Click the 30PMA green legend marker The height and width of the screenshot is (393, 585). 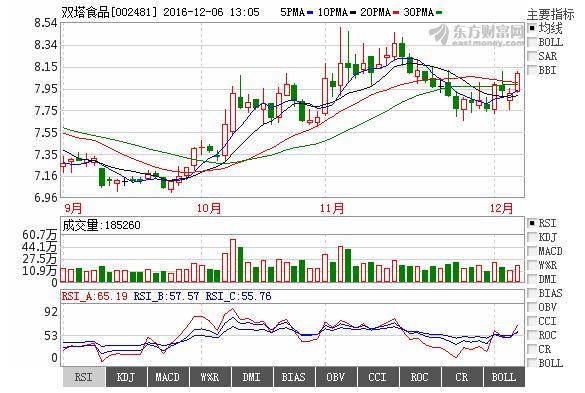click(439, 13)
